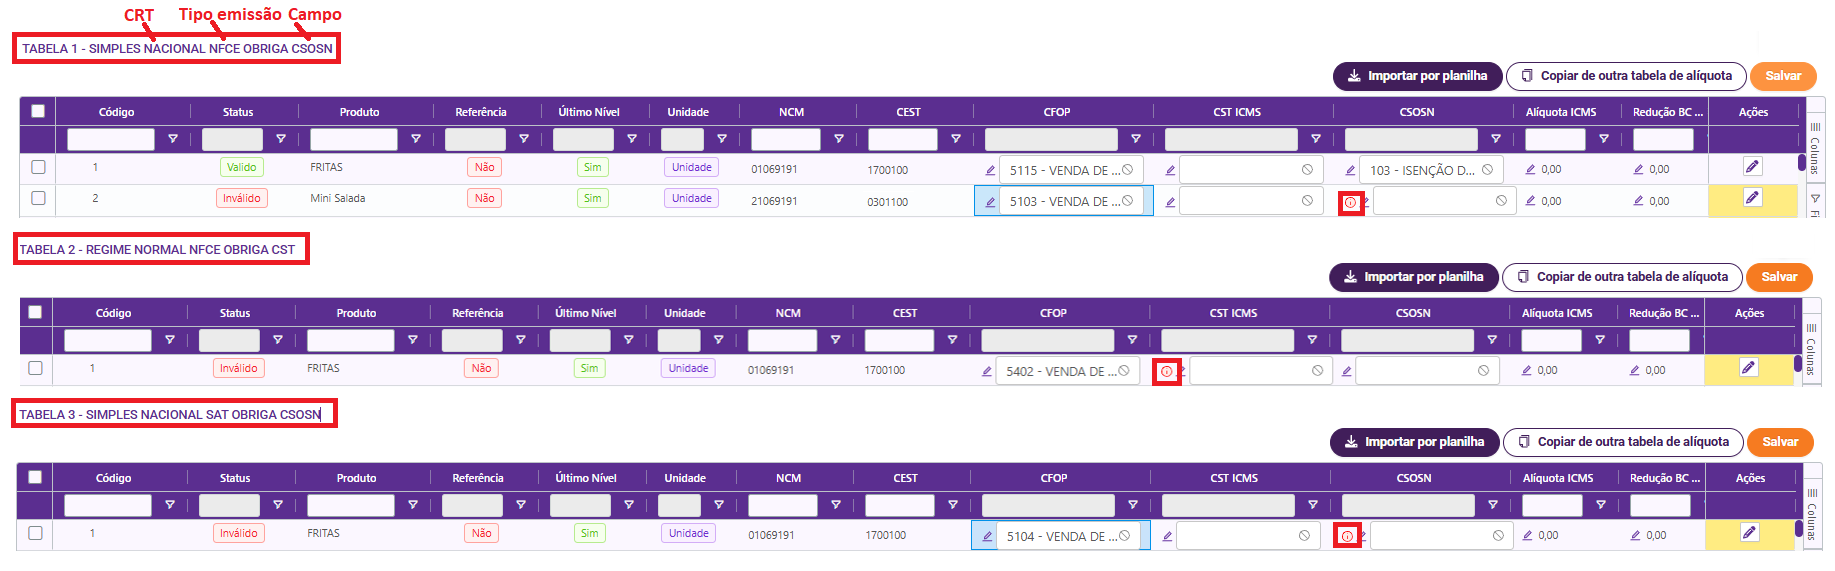Image resolution: width=1835 pixels, height=571 pixels.
Task: Open Código filter funnel in Tabela 1
Action: click(173, 139)
